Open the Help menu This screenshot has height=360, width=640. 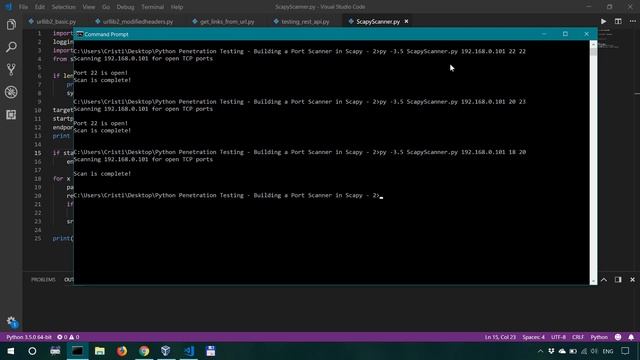point(177,7)
